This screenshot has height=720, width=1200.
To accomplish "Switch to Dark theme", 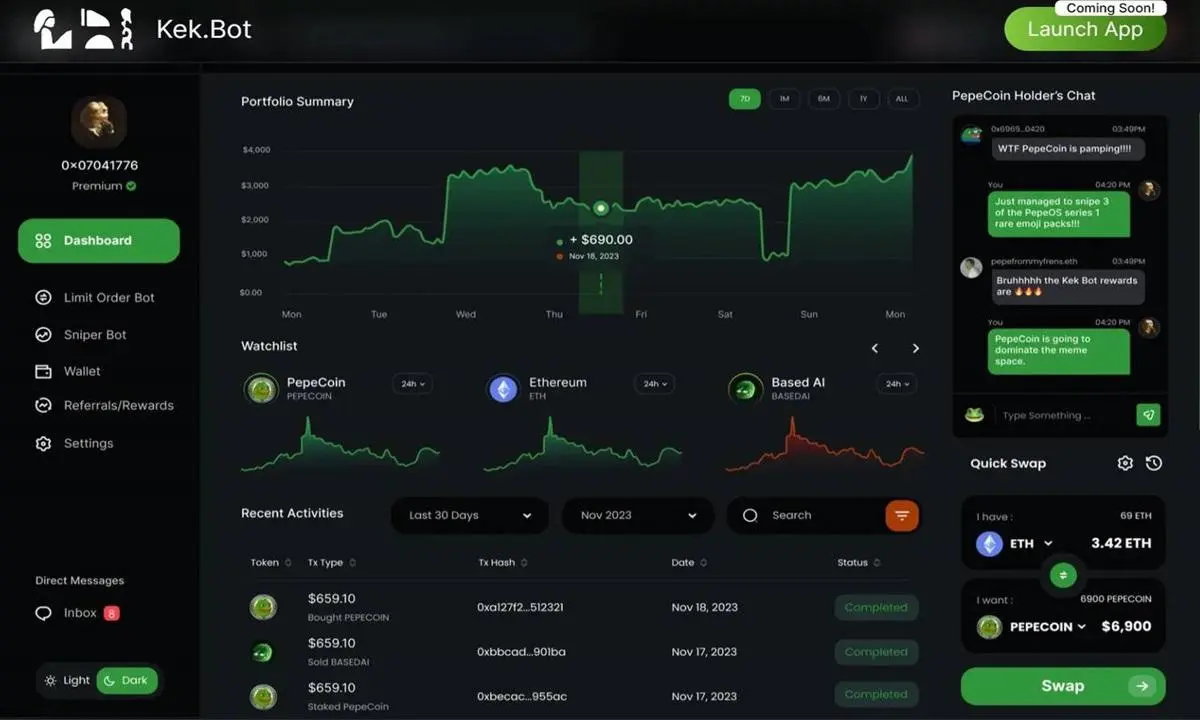I will (127, 680).
